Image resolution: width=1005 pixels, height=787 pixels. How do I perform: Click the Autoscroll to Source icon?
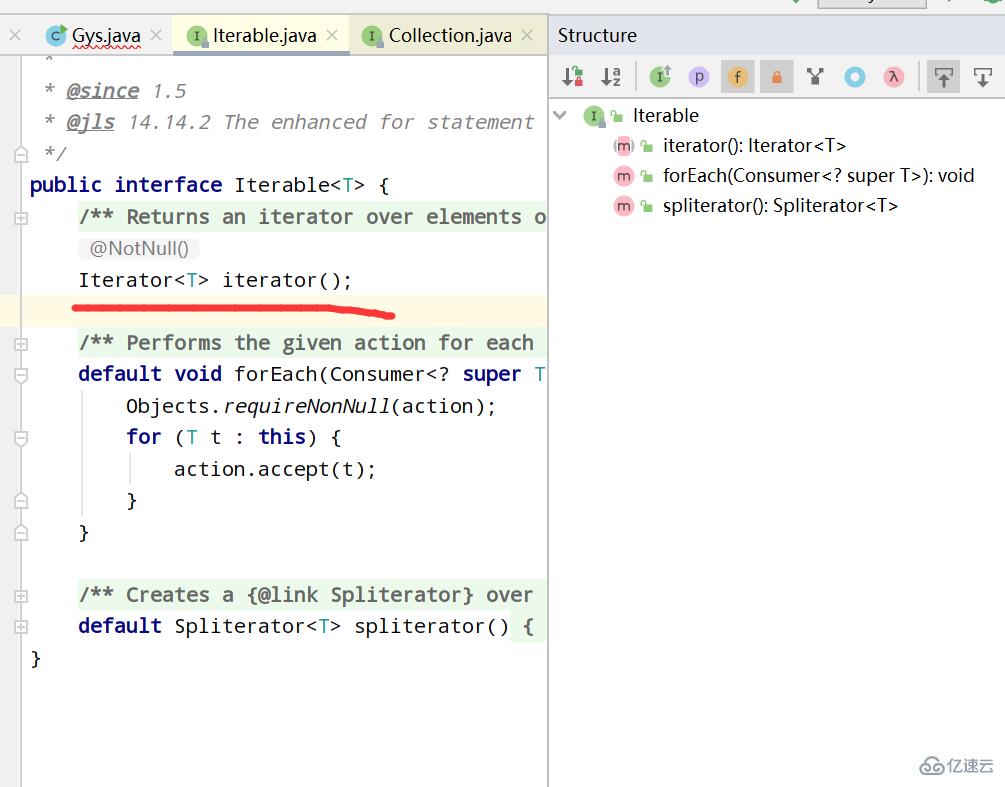pos(943,77)
